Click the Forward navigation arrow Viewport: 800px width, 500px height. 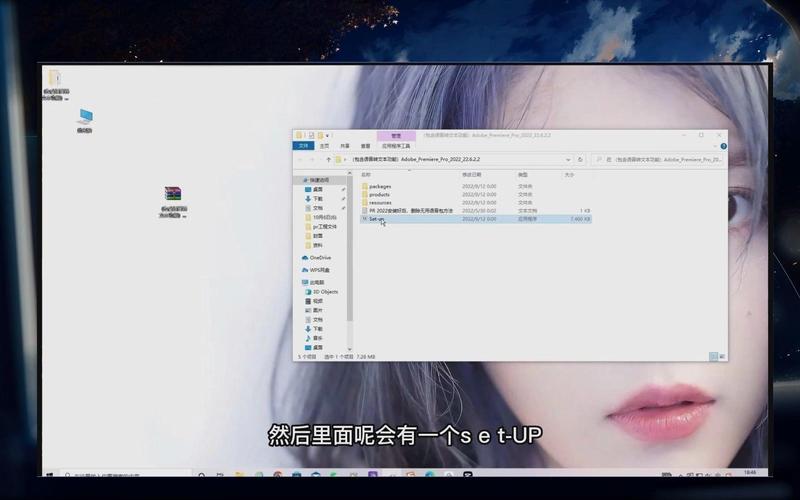[312, 160]
